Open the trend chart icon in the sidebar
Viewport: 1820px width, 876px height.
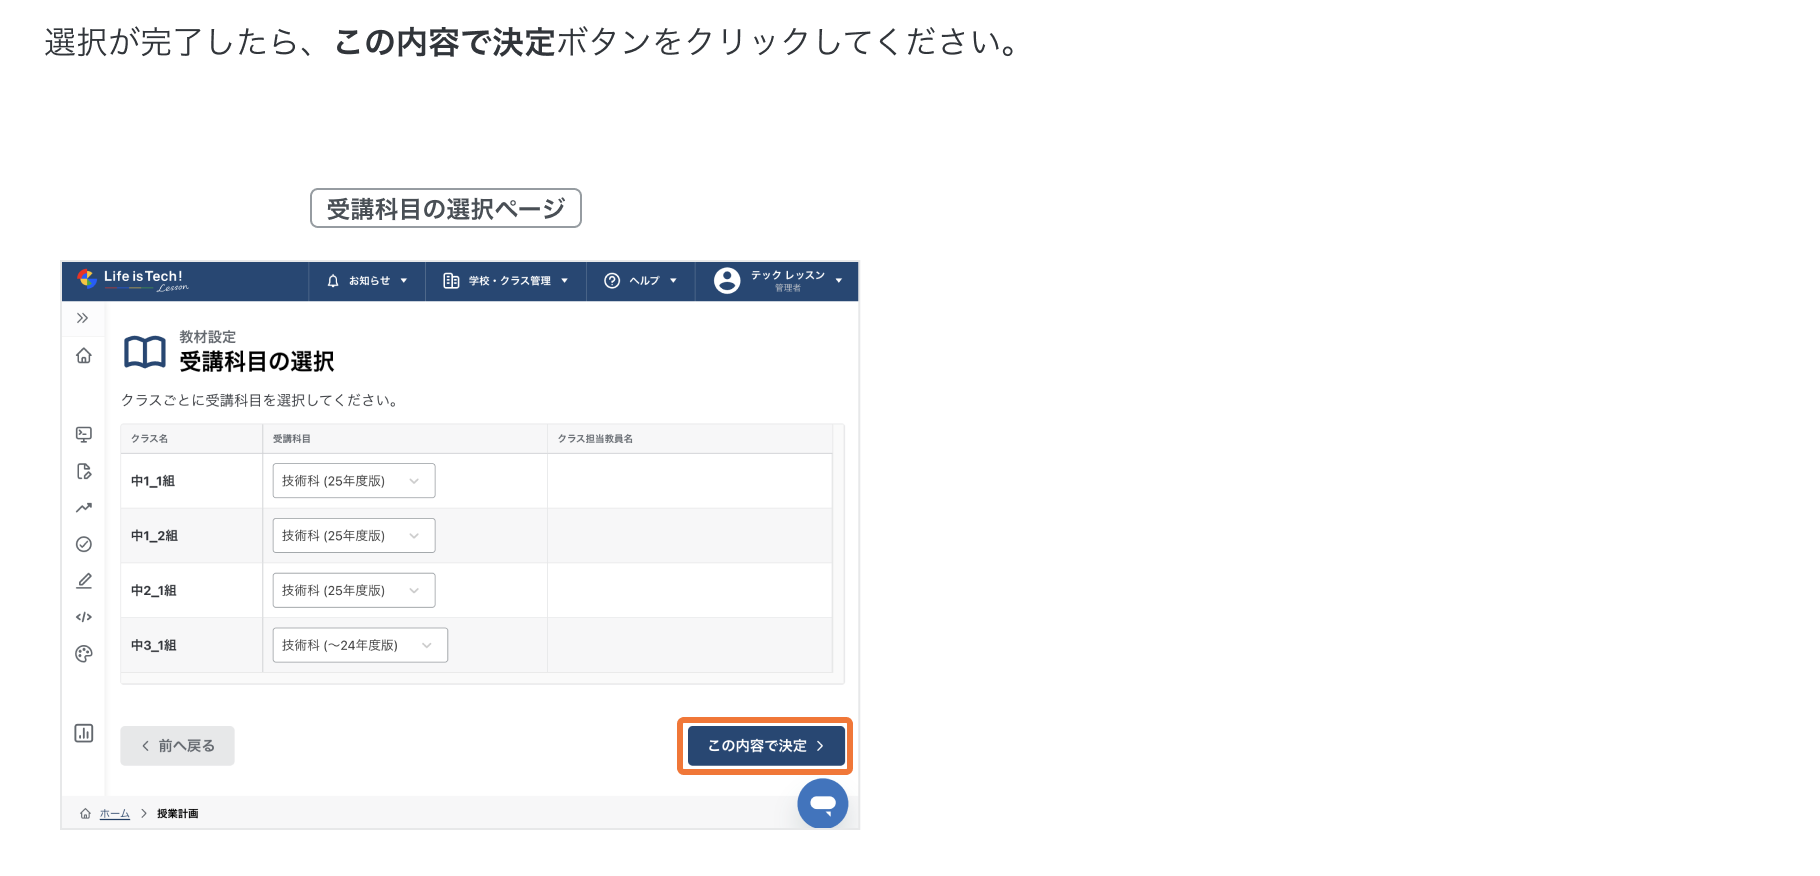(84, 508)
